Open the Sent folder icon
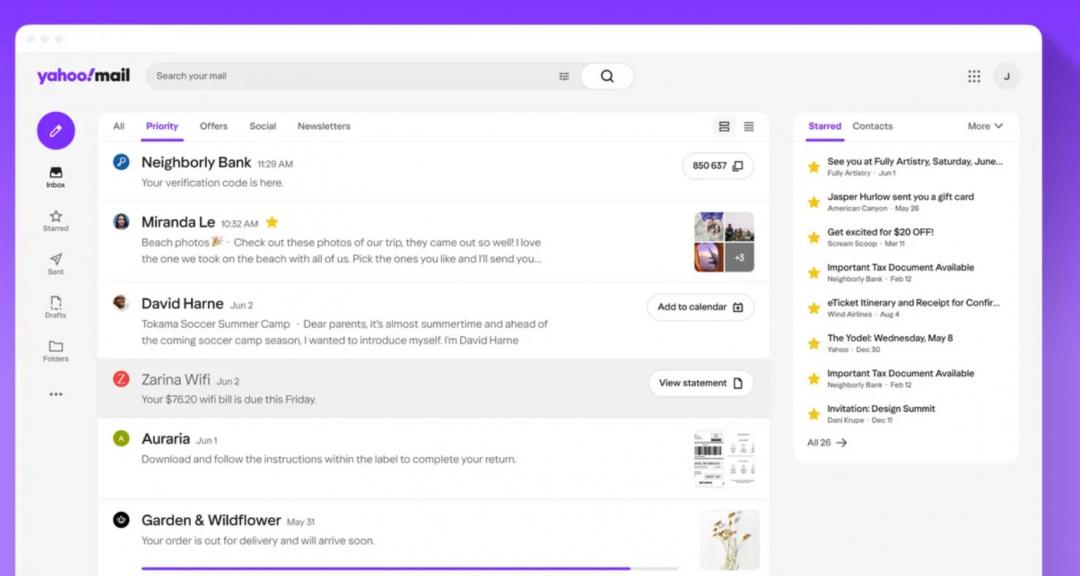The width and height of the screenshot is (1080, 576). 56,263
